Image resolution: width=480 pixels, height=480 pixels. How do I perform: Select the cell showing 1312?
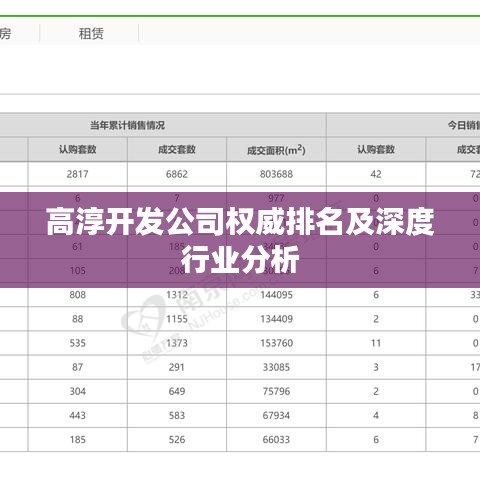[177, 295]
